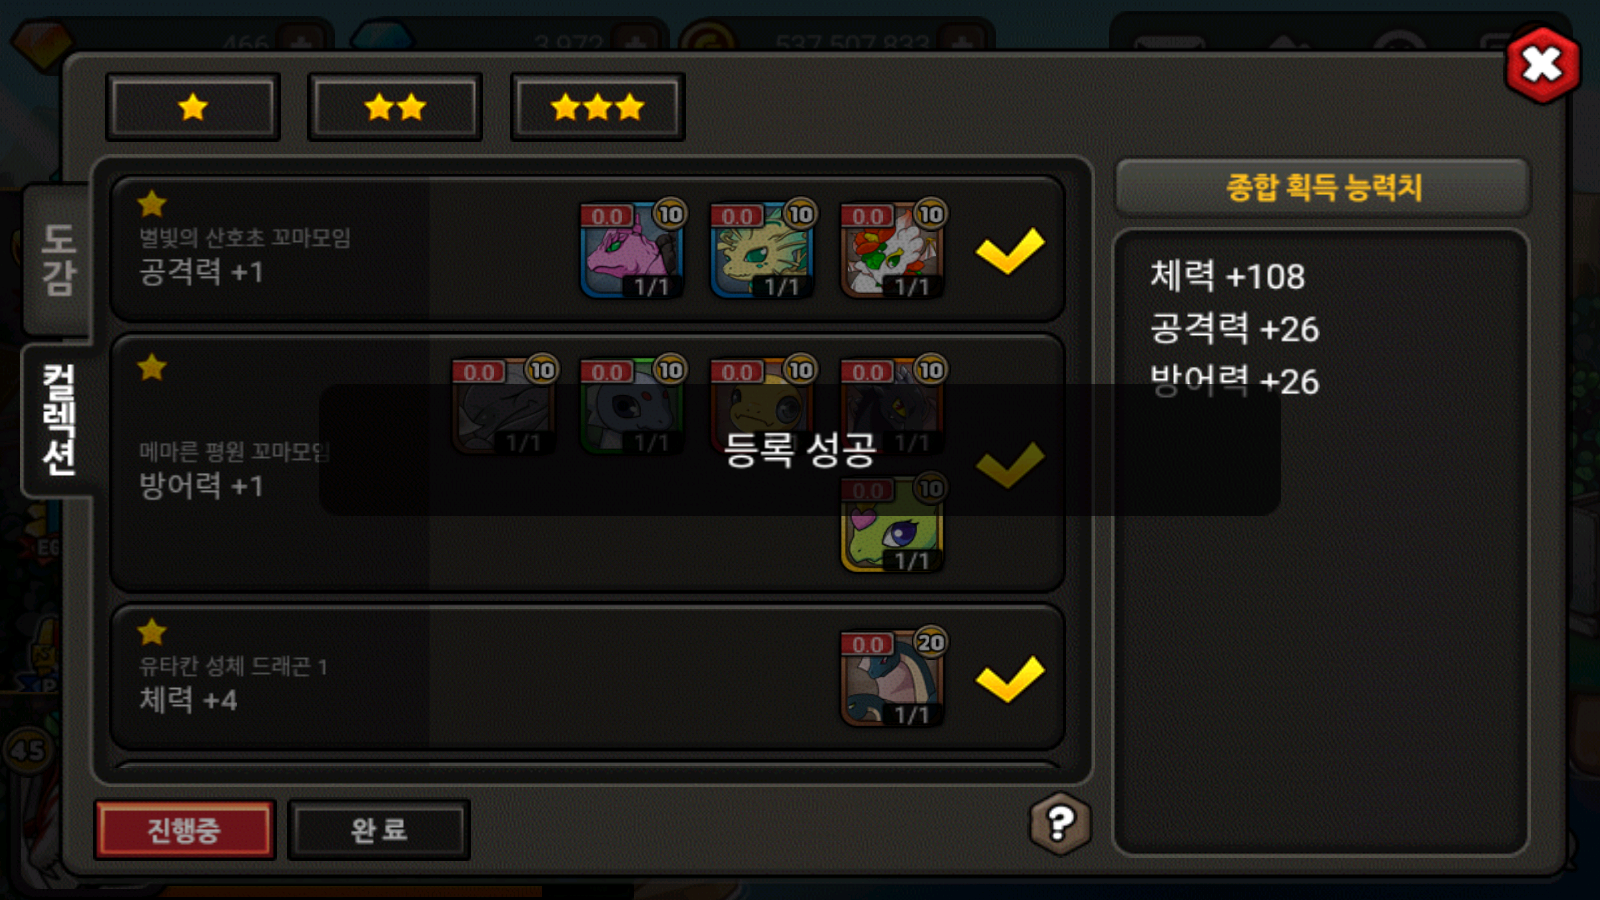The image size is (1600, 900).
Task: Open the question mark help icon
Action: click(1060, 824)
